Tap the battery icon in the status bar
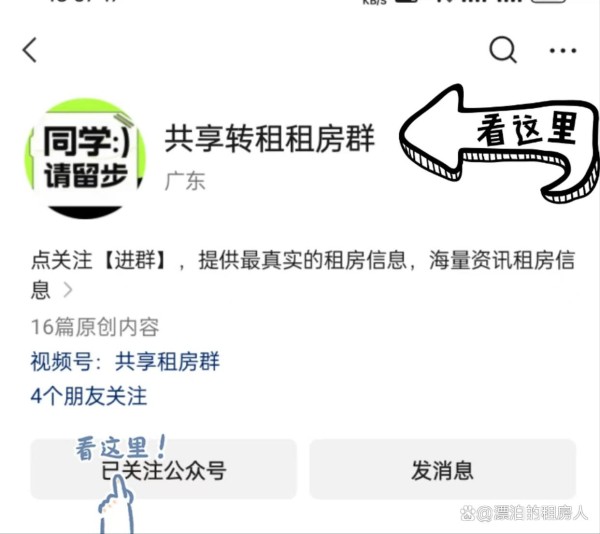This screenshot has width=600, height=534. click(548, 2)
